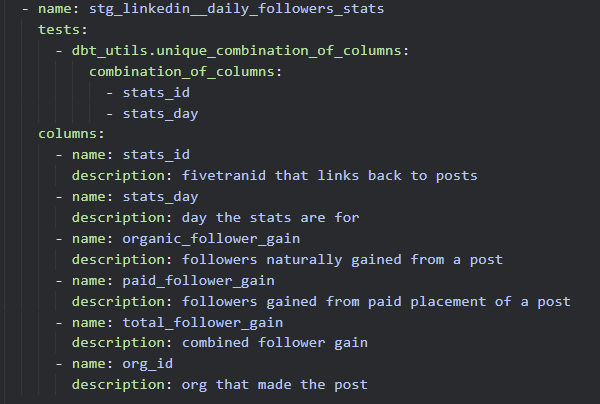Screen dimensions: 600x404
Task: Click the 'org that made the post' text
Action: pos(274,385)
